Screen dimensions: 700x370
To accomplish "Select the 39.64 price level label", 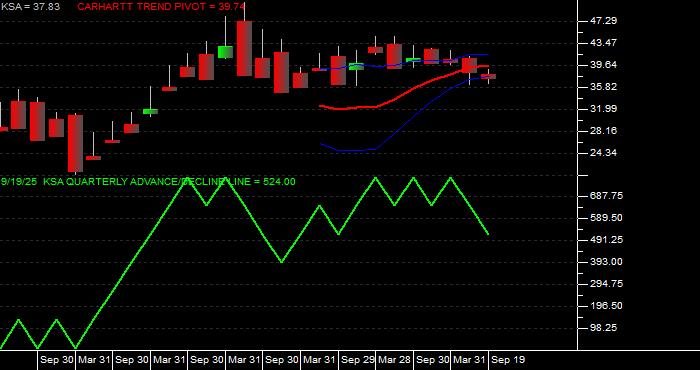I will pyautogui.click(x=603, y=65).
